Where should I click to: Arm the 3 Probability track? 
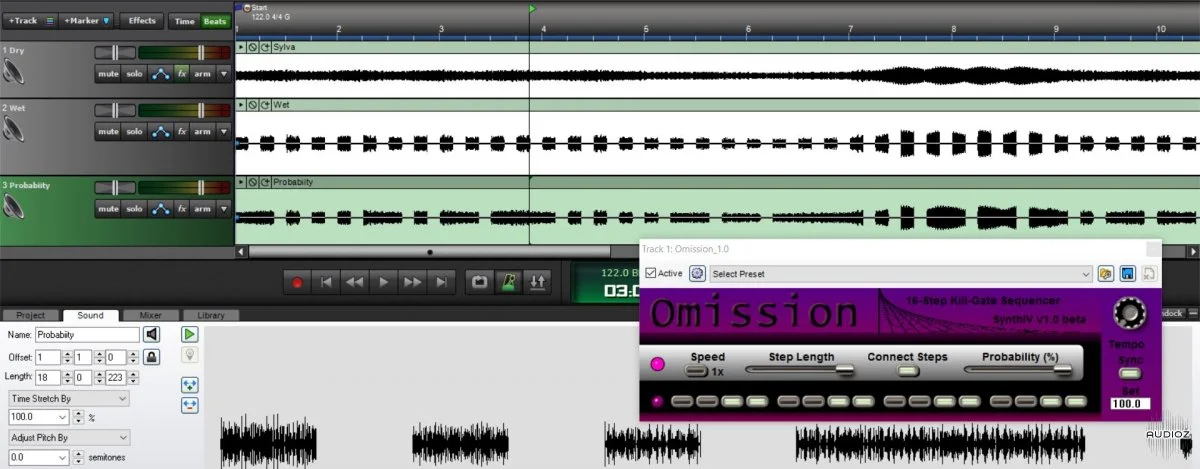pos(202,209)
